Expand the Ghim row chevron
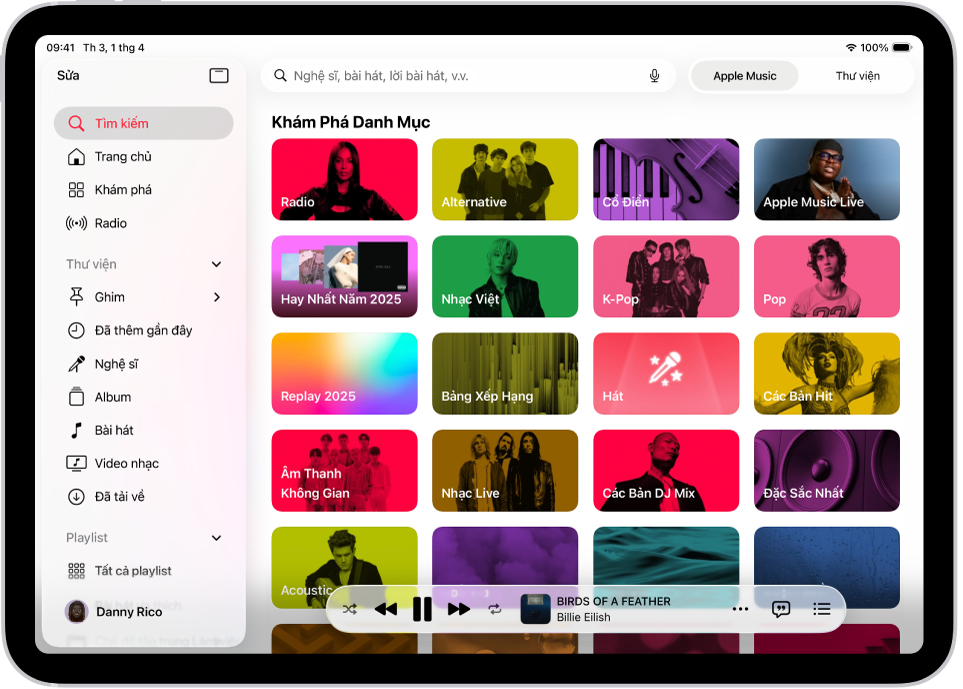Viewport: 963px width, 689px height. point(216,297)
